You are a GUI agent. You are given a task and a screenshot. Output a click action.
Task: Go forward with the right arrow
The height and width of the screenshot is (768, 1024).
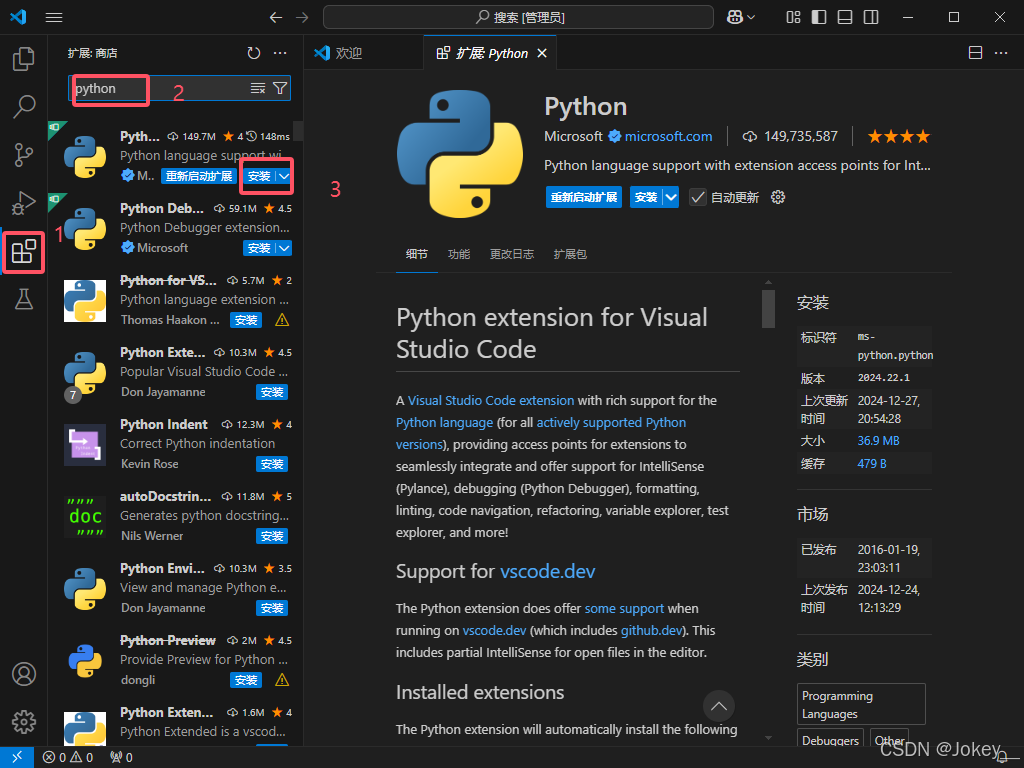302,18
